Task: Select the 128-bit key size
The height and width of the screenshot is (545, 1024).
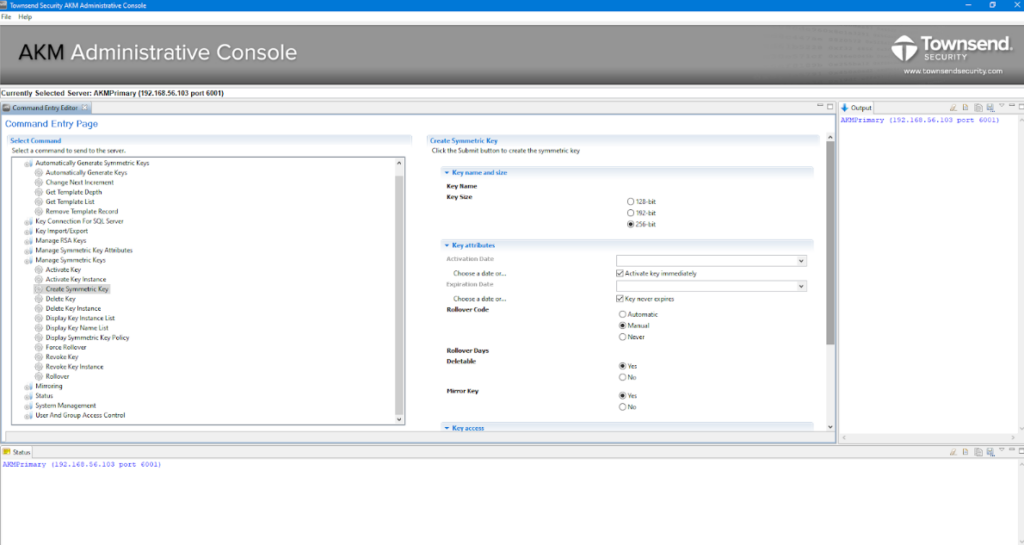Action: pyautogui.click(x=630, y=202)
